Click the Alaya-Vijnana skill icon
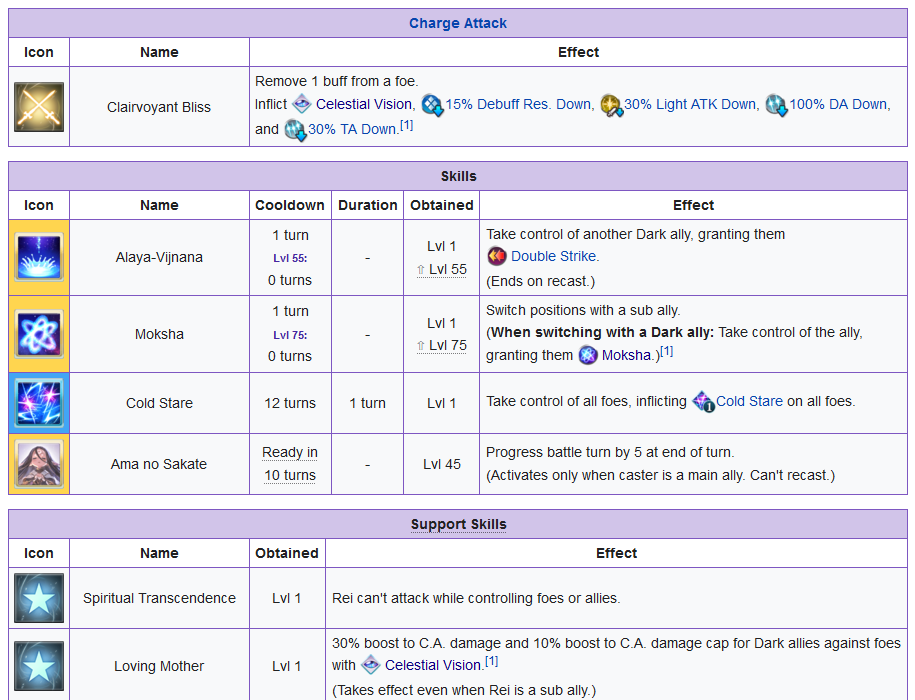The image size is (915, 700). pyautogui.click(x=39, y=257)
